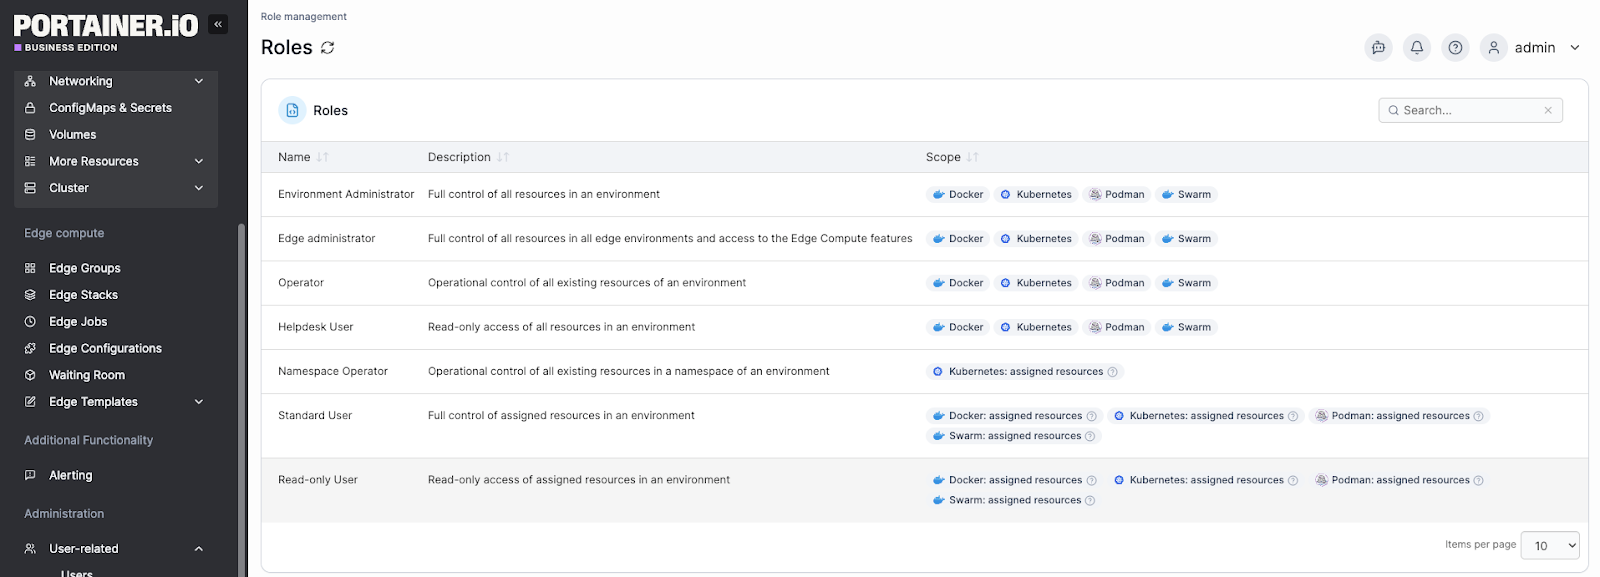The height and width of the screenshot is (577, 1600).
Task: Open the Alerting sidebar link
Action: pyautogui.click(x=71, y=476)
